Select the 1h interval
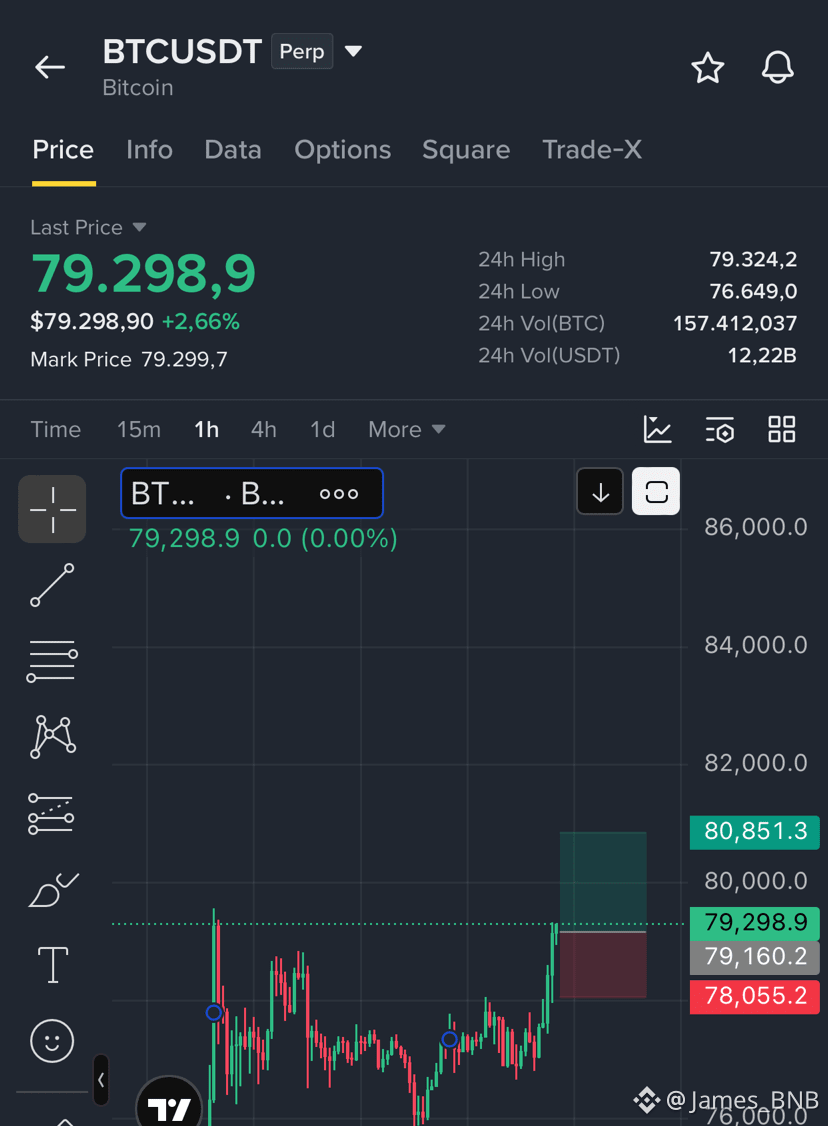 point(207,429)
